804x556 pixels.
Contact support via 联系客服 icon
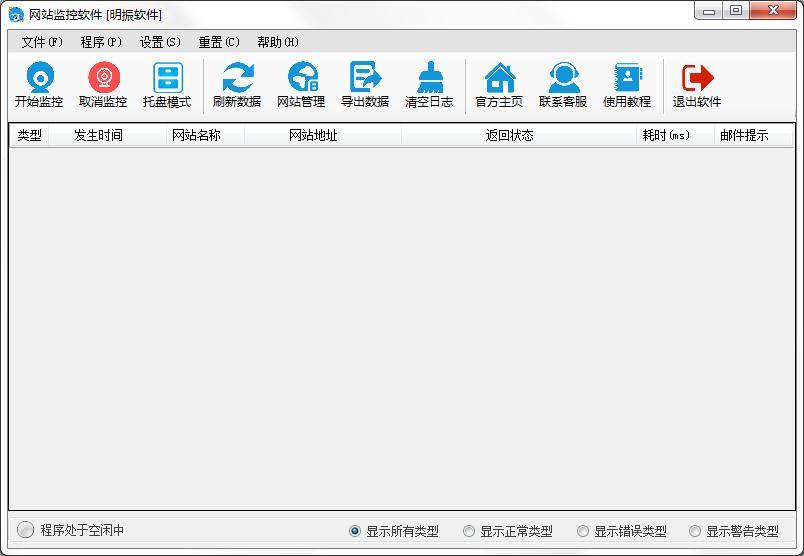pyautogui.click(x=563, y=85)
